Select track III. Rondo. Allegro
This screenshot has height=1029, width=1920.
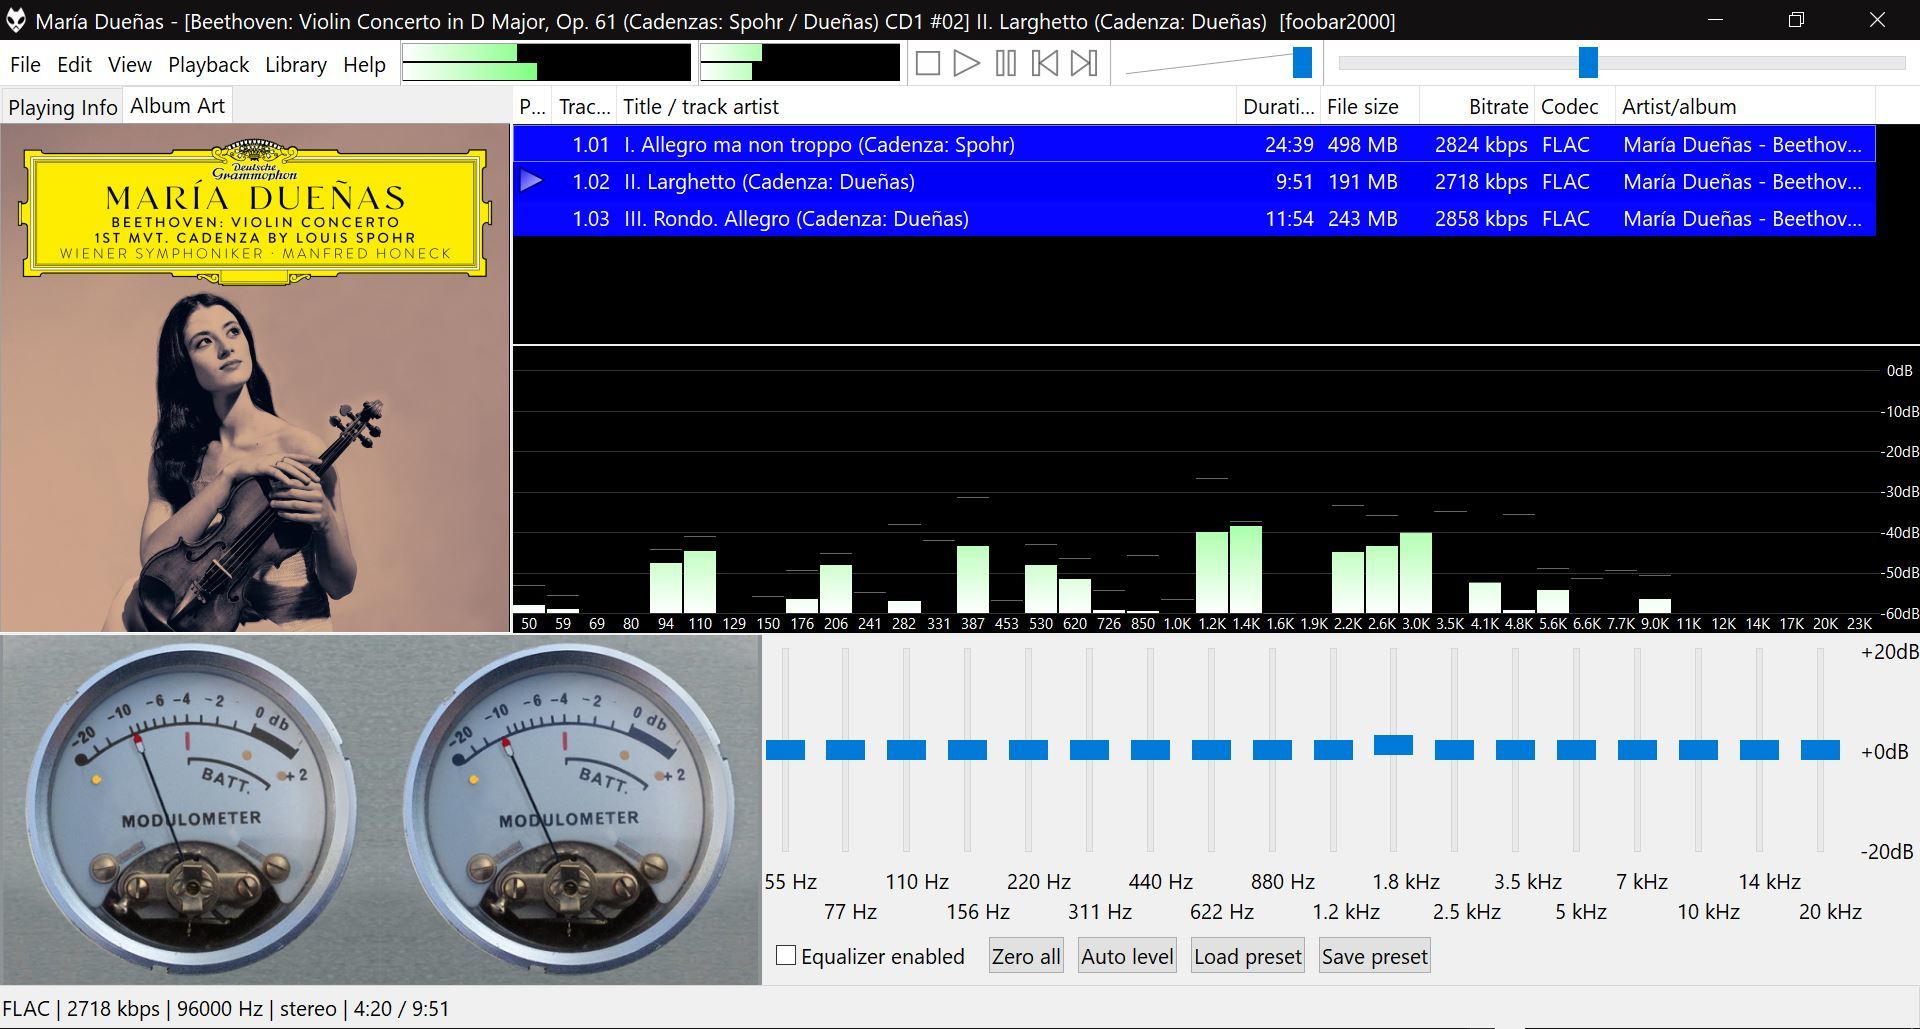coord(1194,218)
